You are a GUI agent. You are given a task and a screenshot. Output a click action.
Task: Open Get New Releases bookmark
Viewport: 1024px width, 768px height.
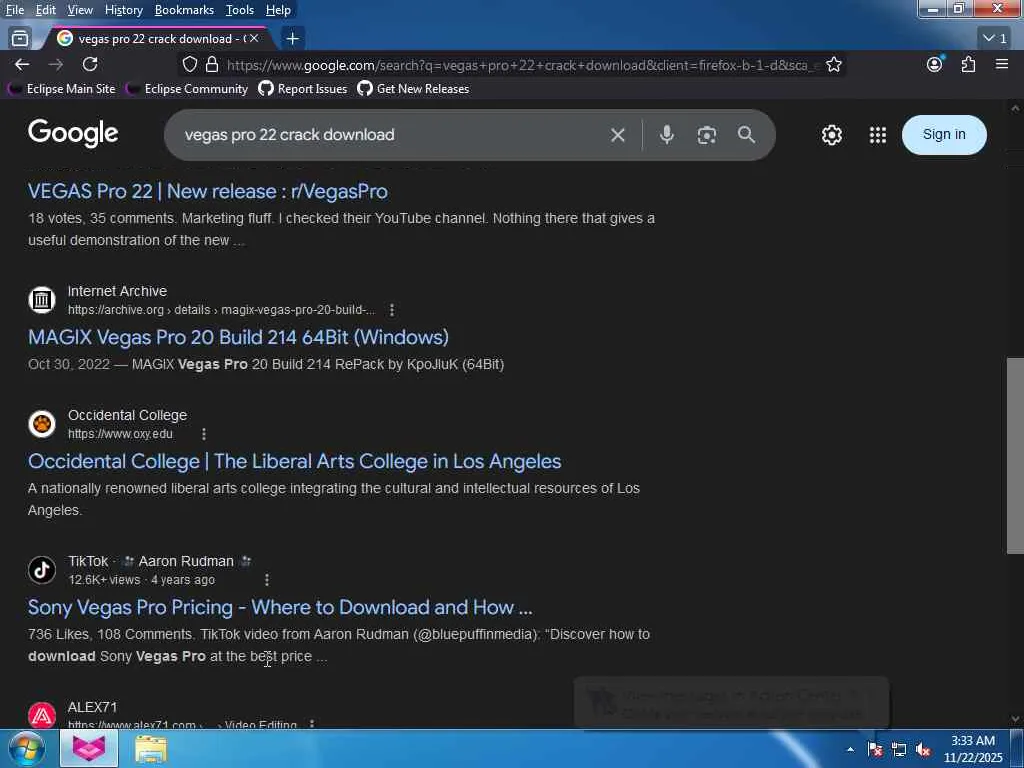tap(413, 89)
